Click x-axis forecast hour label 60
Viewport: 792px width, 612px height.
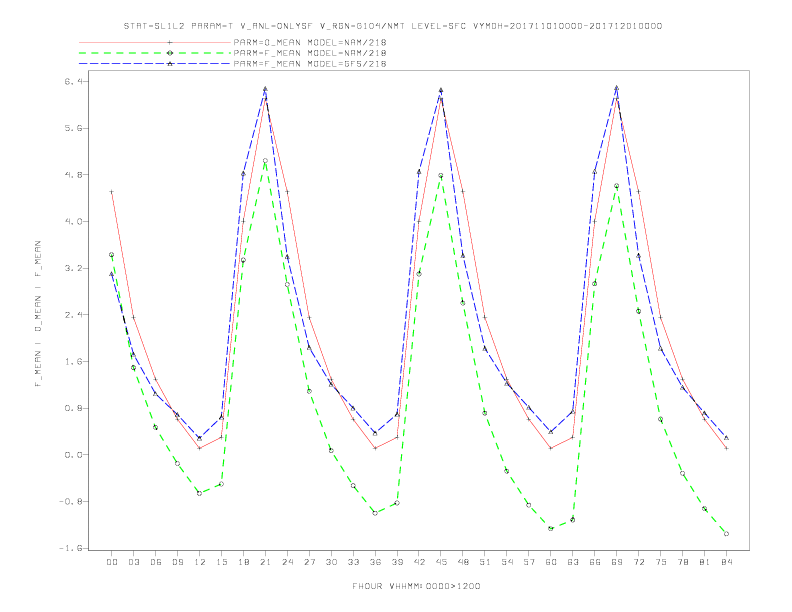551,562
